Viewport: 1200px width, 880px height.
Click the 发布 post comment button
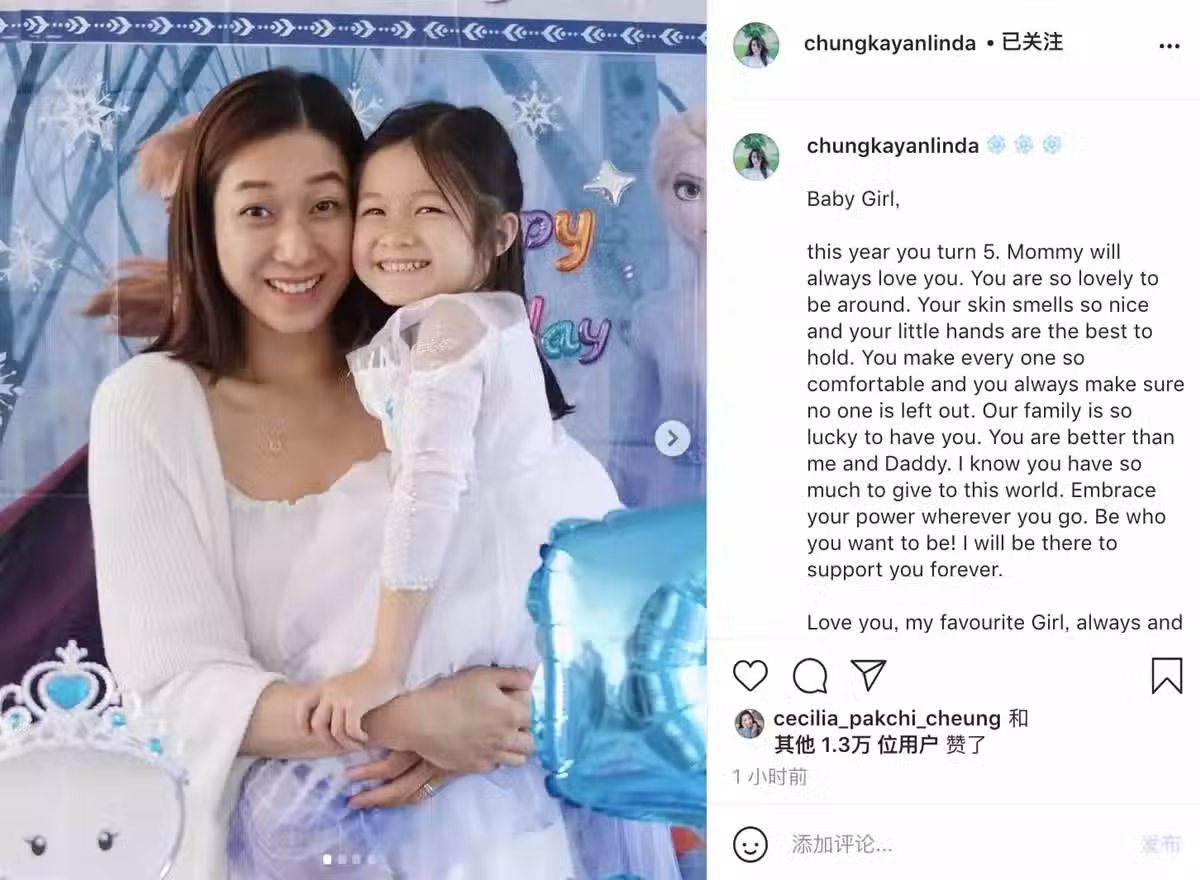(x=1160, y=845)
